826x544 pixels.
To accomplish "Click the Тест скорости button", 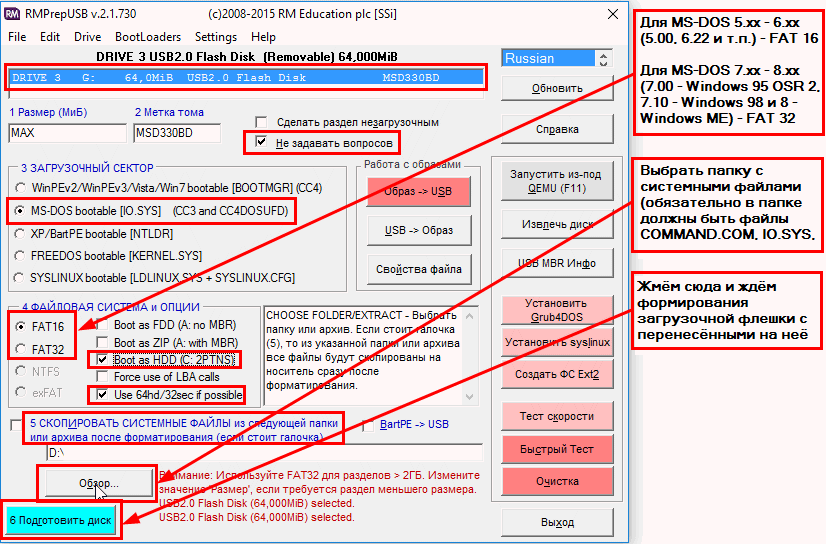I will point(557,416).
